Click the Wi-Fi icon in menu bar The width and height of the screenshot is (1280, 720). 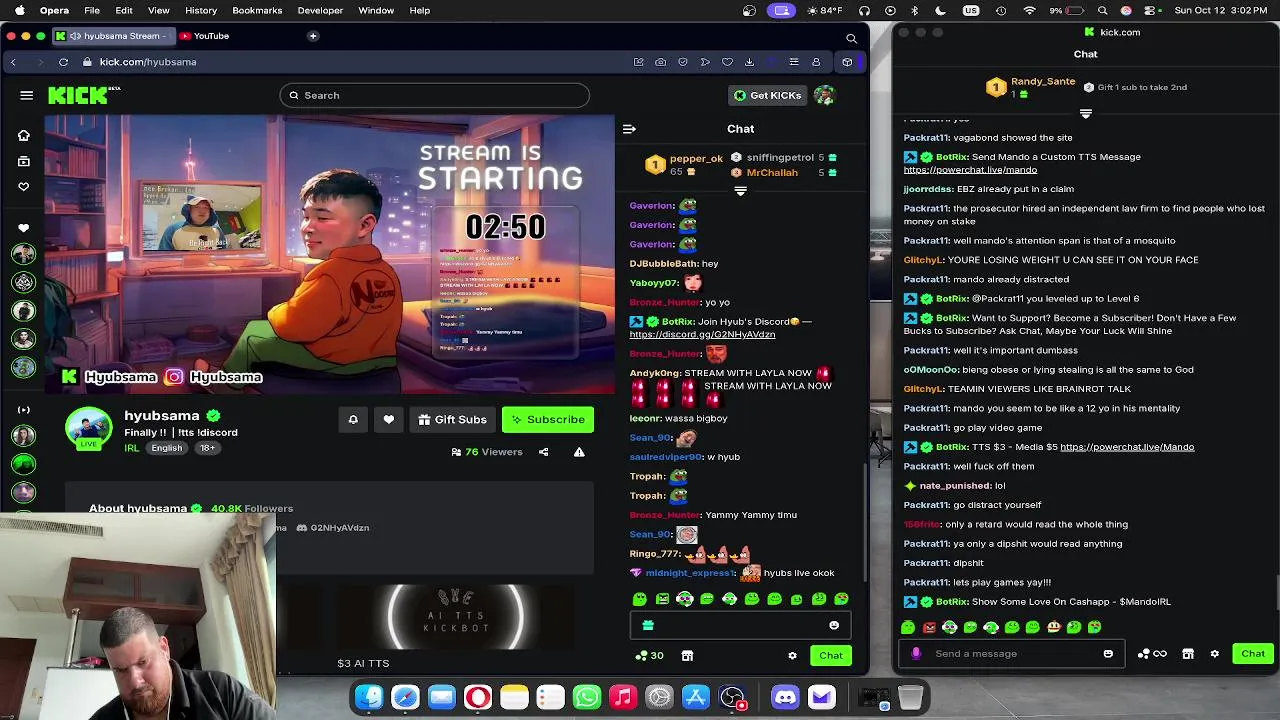click(1029, 10)
